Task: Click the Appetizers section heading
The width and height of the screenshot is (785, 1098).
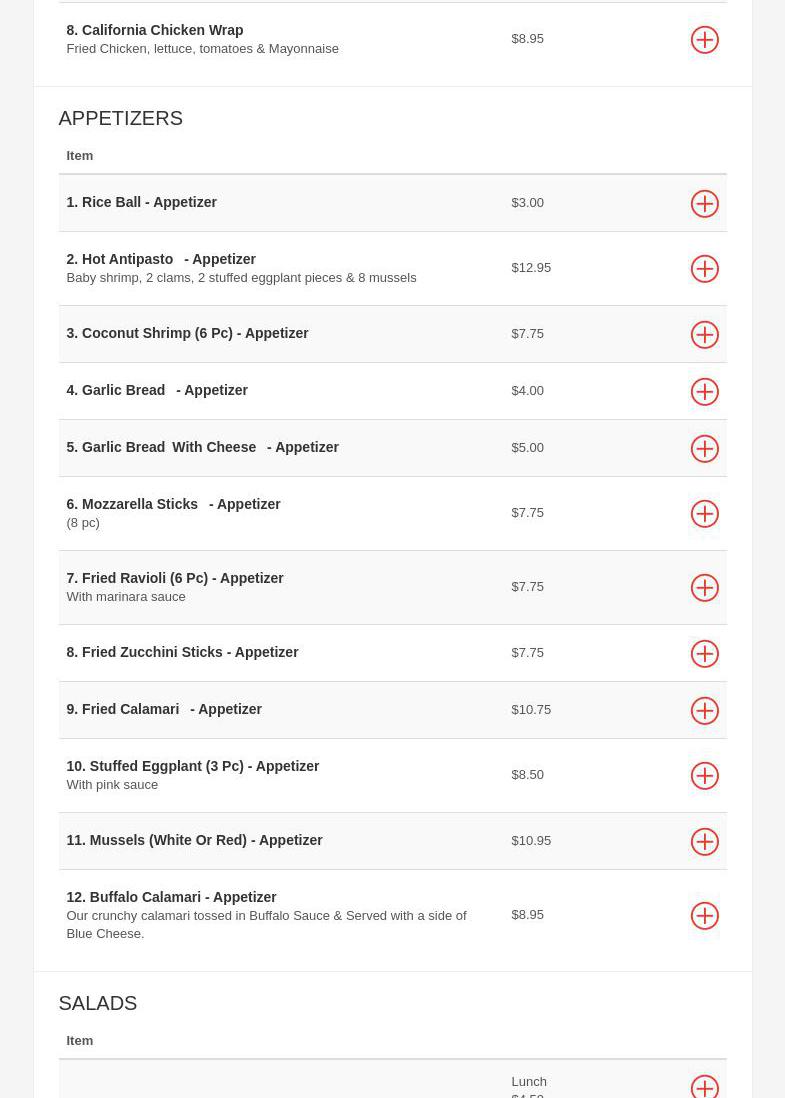Action: click(x=120, y=118)
